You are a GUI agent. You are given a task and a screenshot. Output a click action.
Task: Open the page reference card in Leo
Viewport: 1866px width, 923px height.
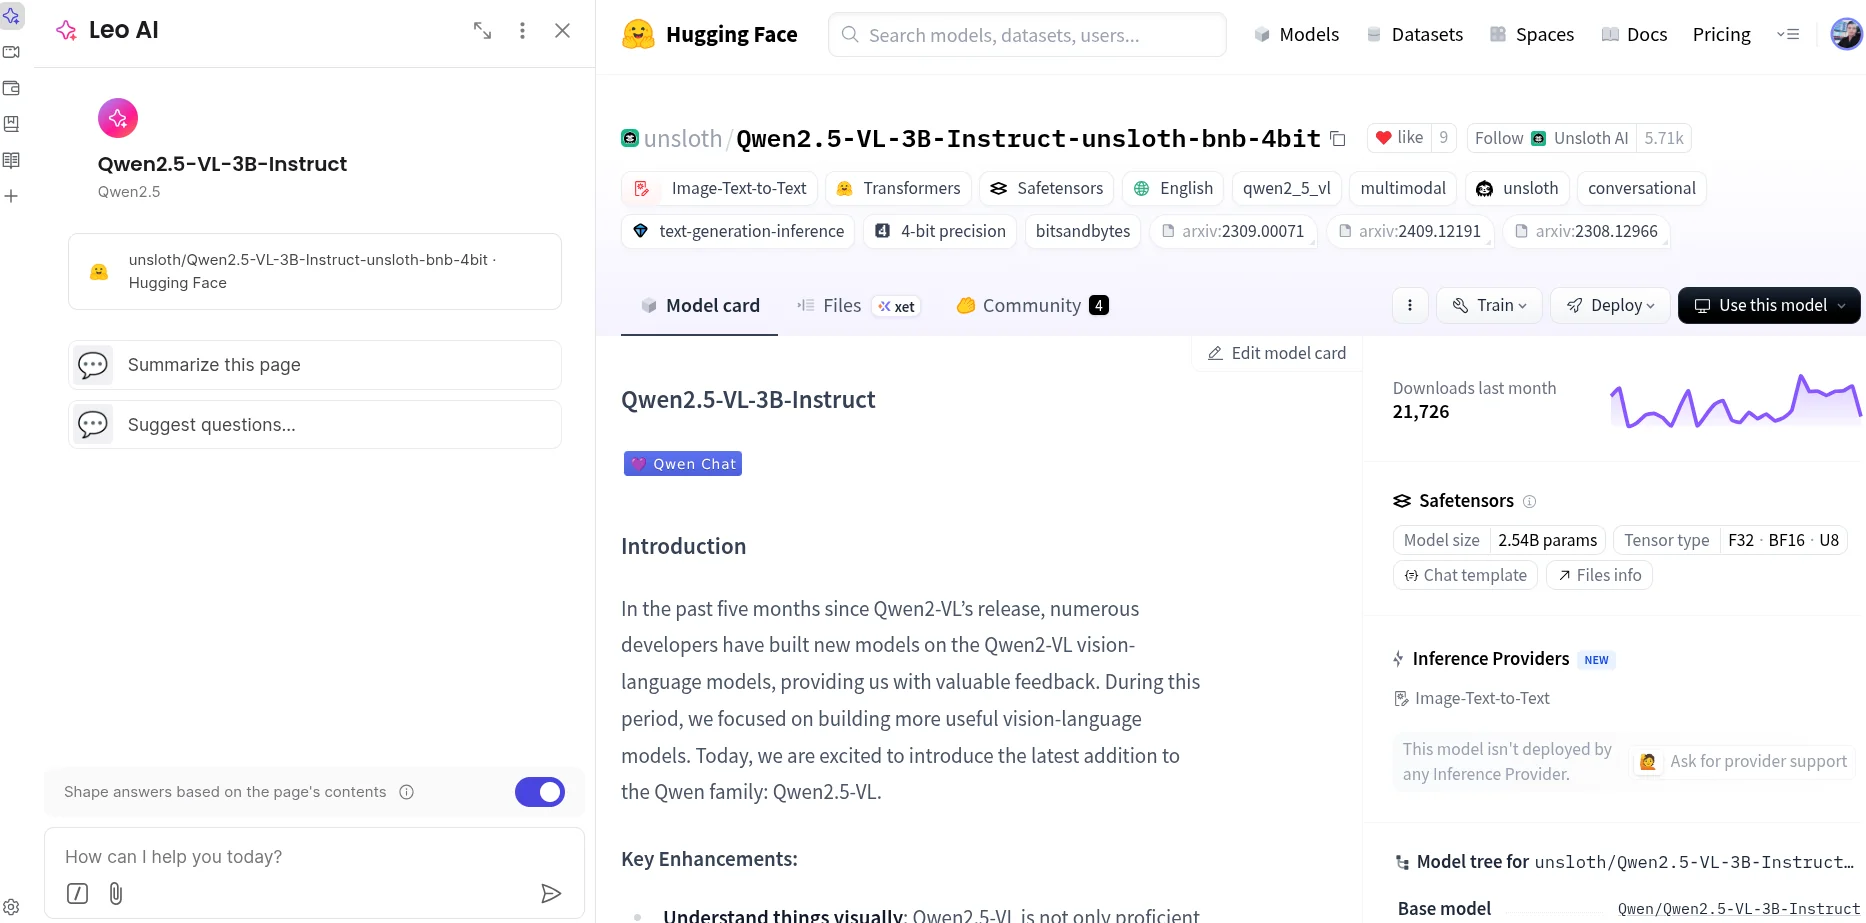click(x=315, y=271)
